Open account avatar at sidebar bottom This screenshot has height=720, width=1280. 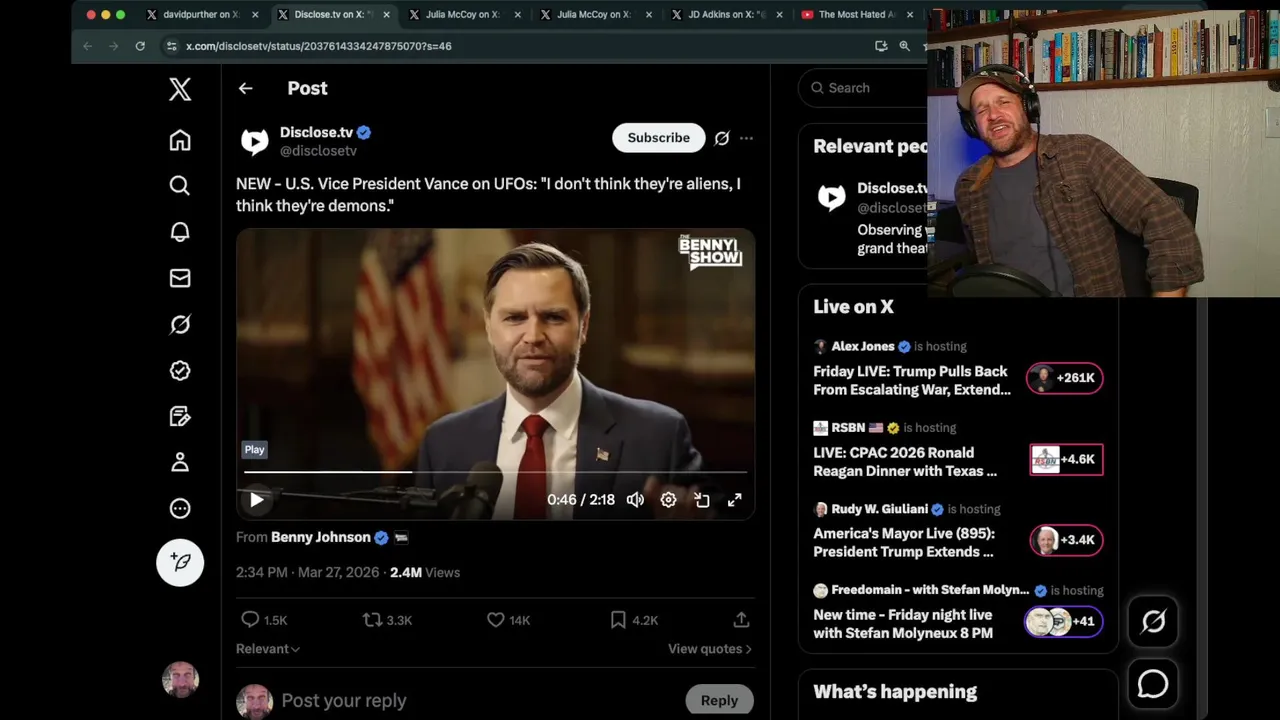180,680
